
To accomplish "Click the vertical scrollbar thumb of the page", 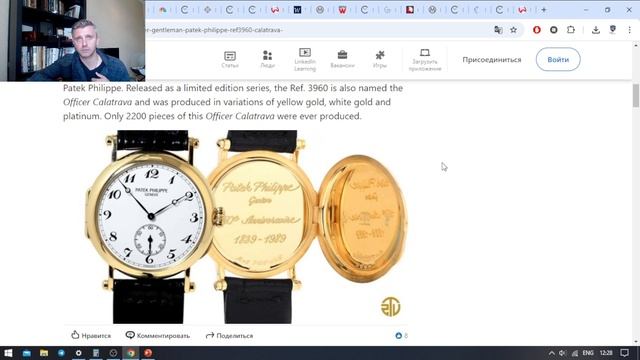I will pos(636,96).
